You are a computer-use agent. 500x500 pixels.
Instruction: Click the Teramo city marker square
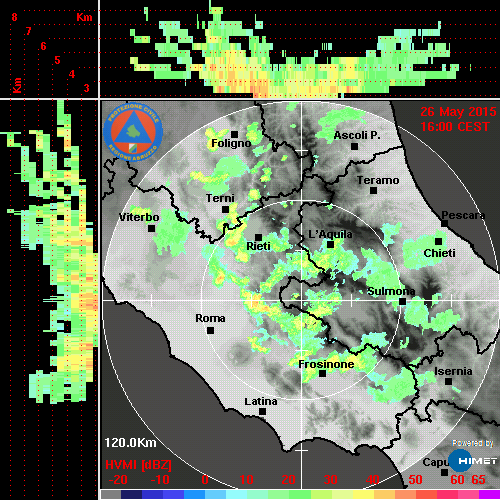click(374, 191)
